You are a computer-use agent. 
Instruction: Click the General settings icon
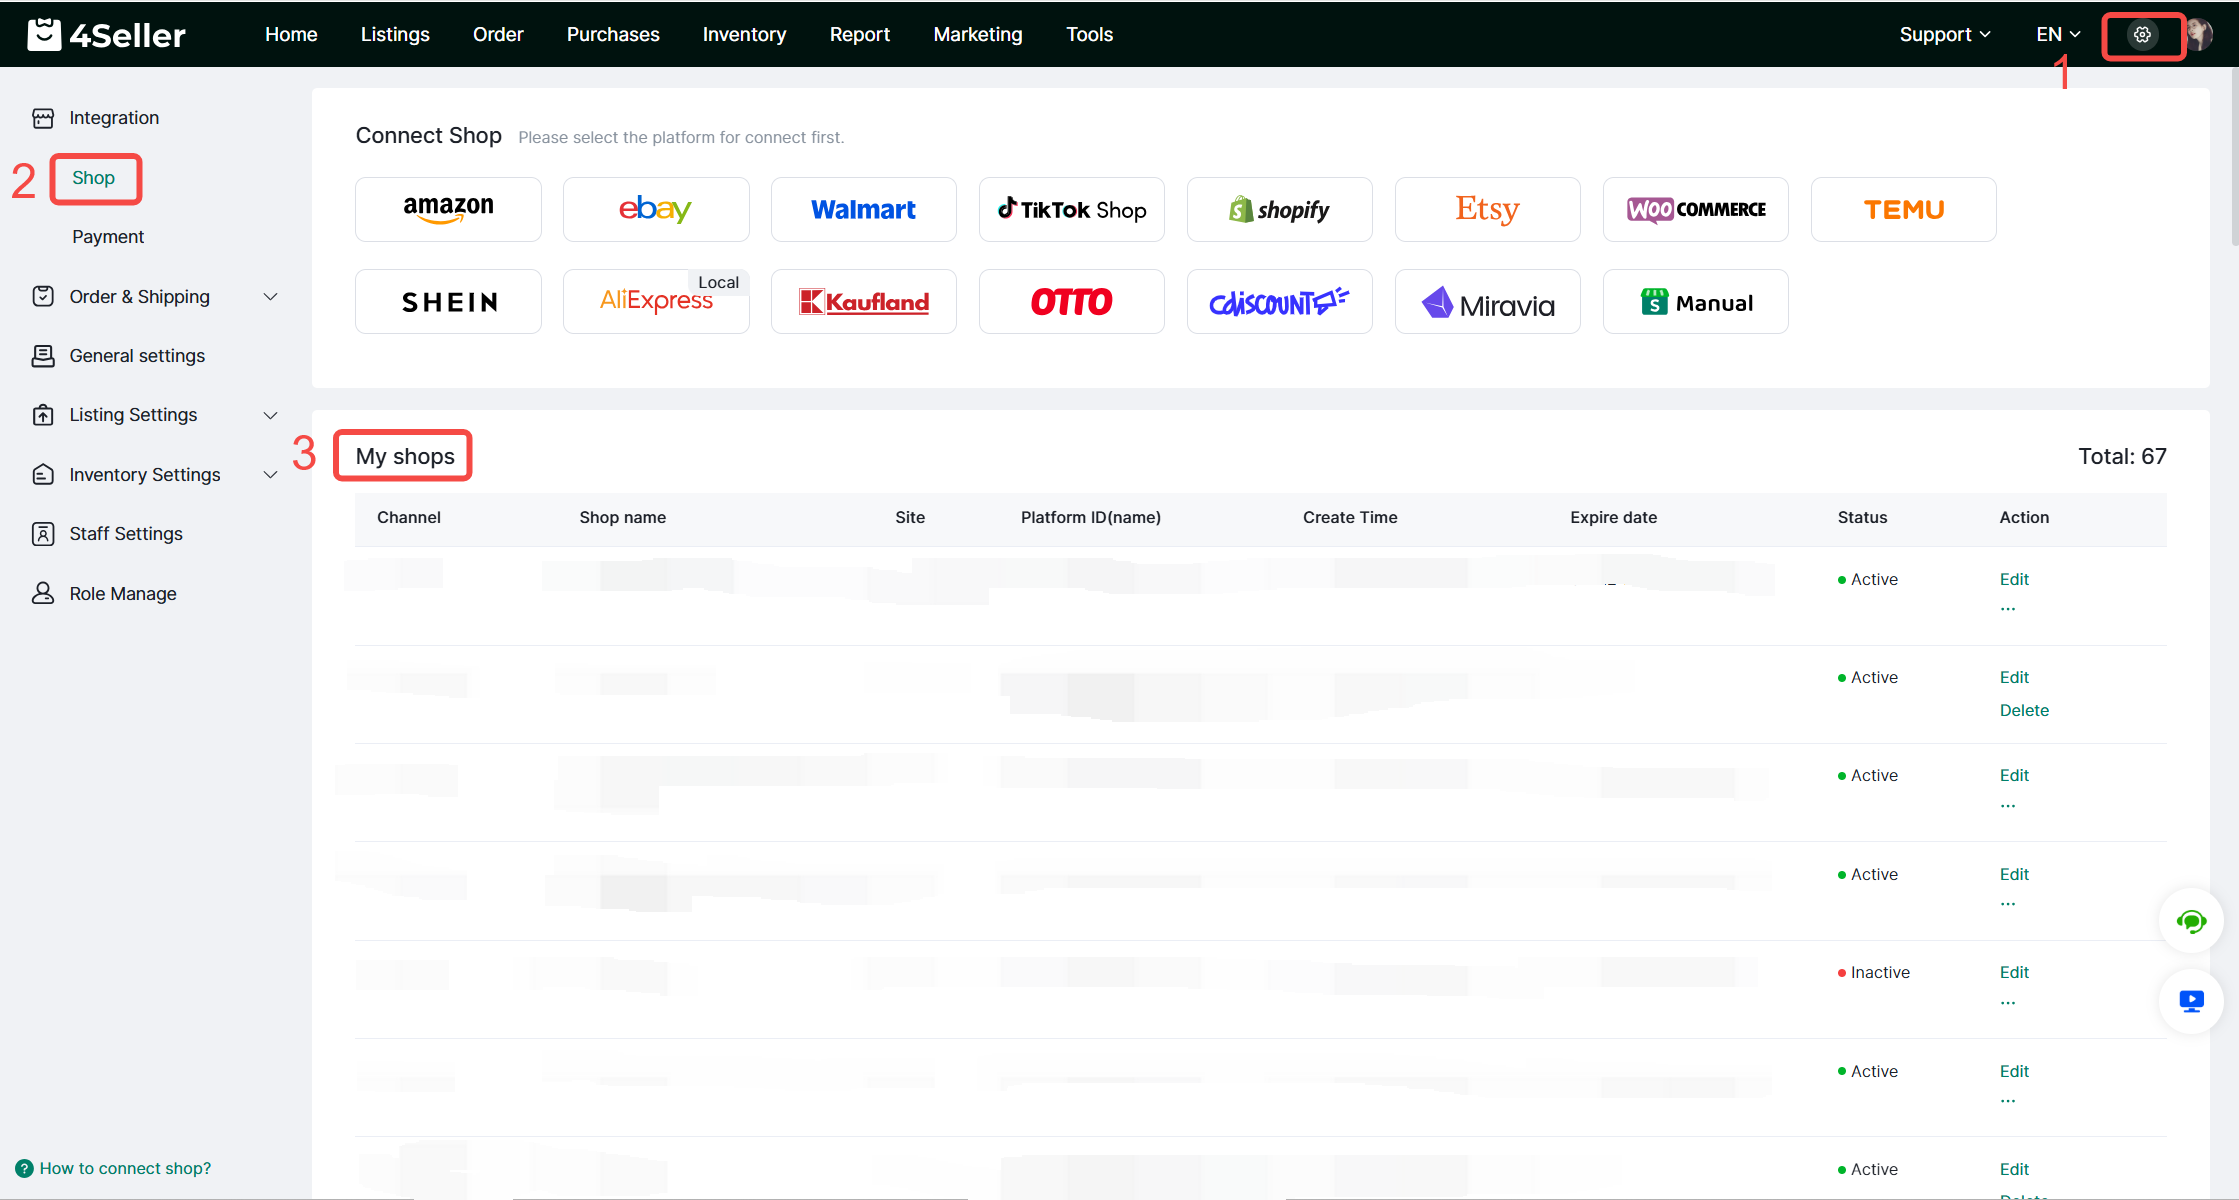coord(43,356)
